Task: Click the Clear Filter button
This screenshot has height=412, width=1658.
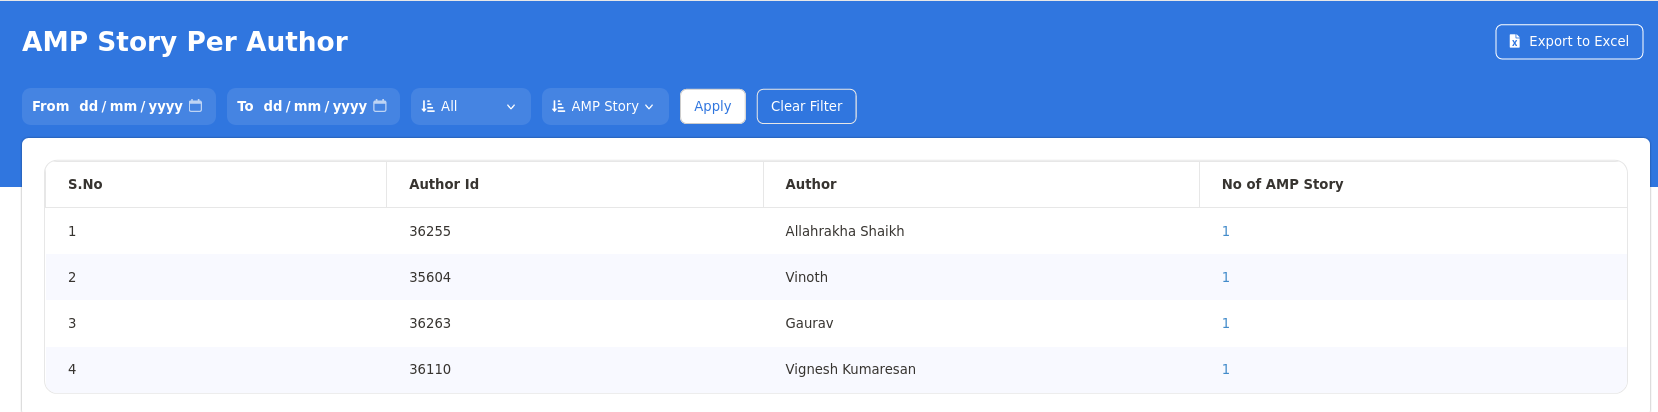Action: click(806, 106)
